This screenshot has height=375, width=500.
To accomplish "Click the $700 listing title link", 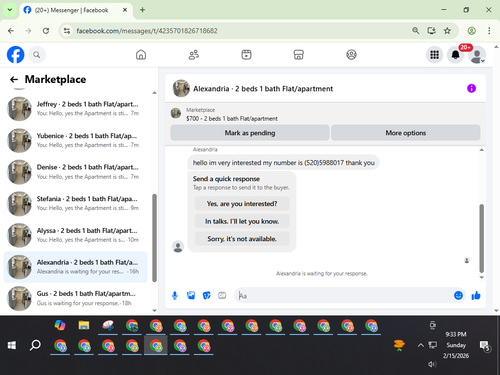I will [232, 119].
